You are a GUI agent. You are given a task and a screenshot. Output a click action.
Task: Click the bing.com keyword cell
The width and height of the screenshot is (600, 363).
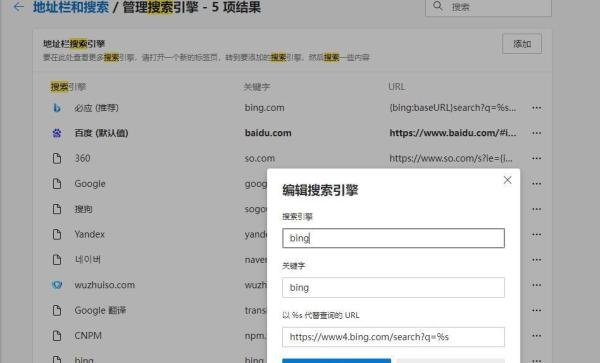tap(264, 108)
